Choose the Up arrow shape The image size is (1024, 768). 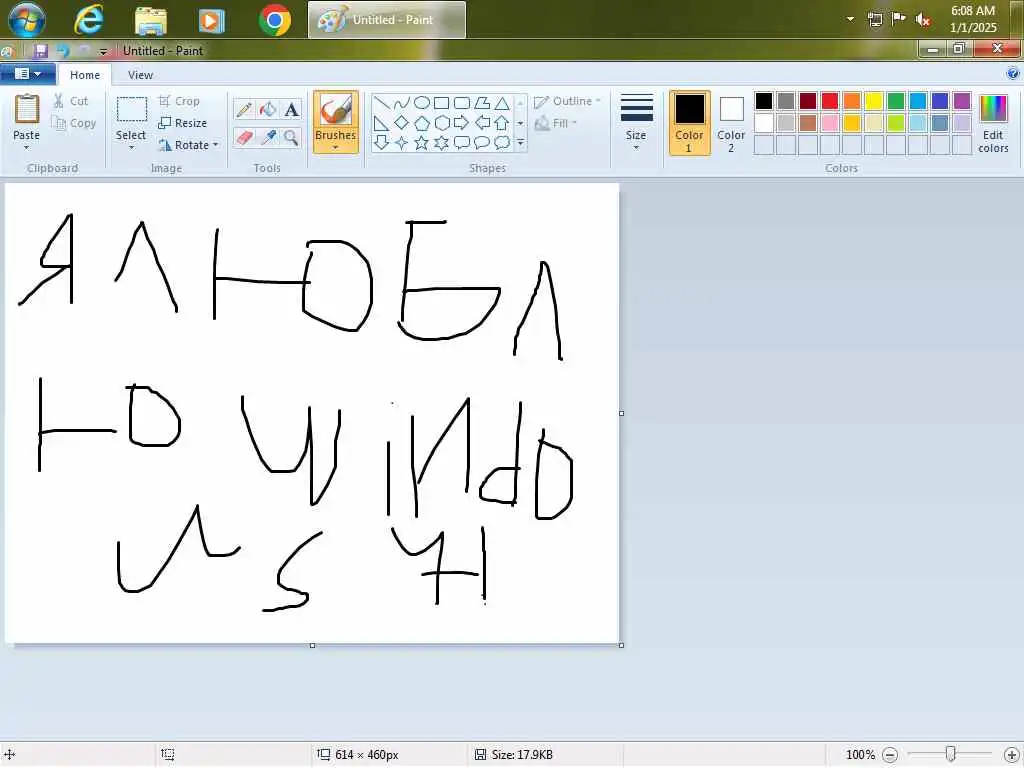502,123
